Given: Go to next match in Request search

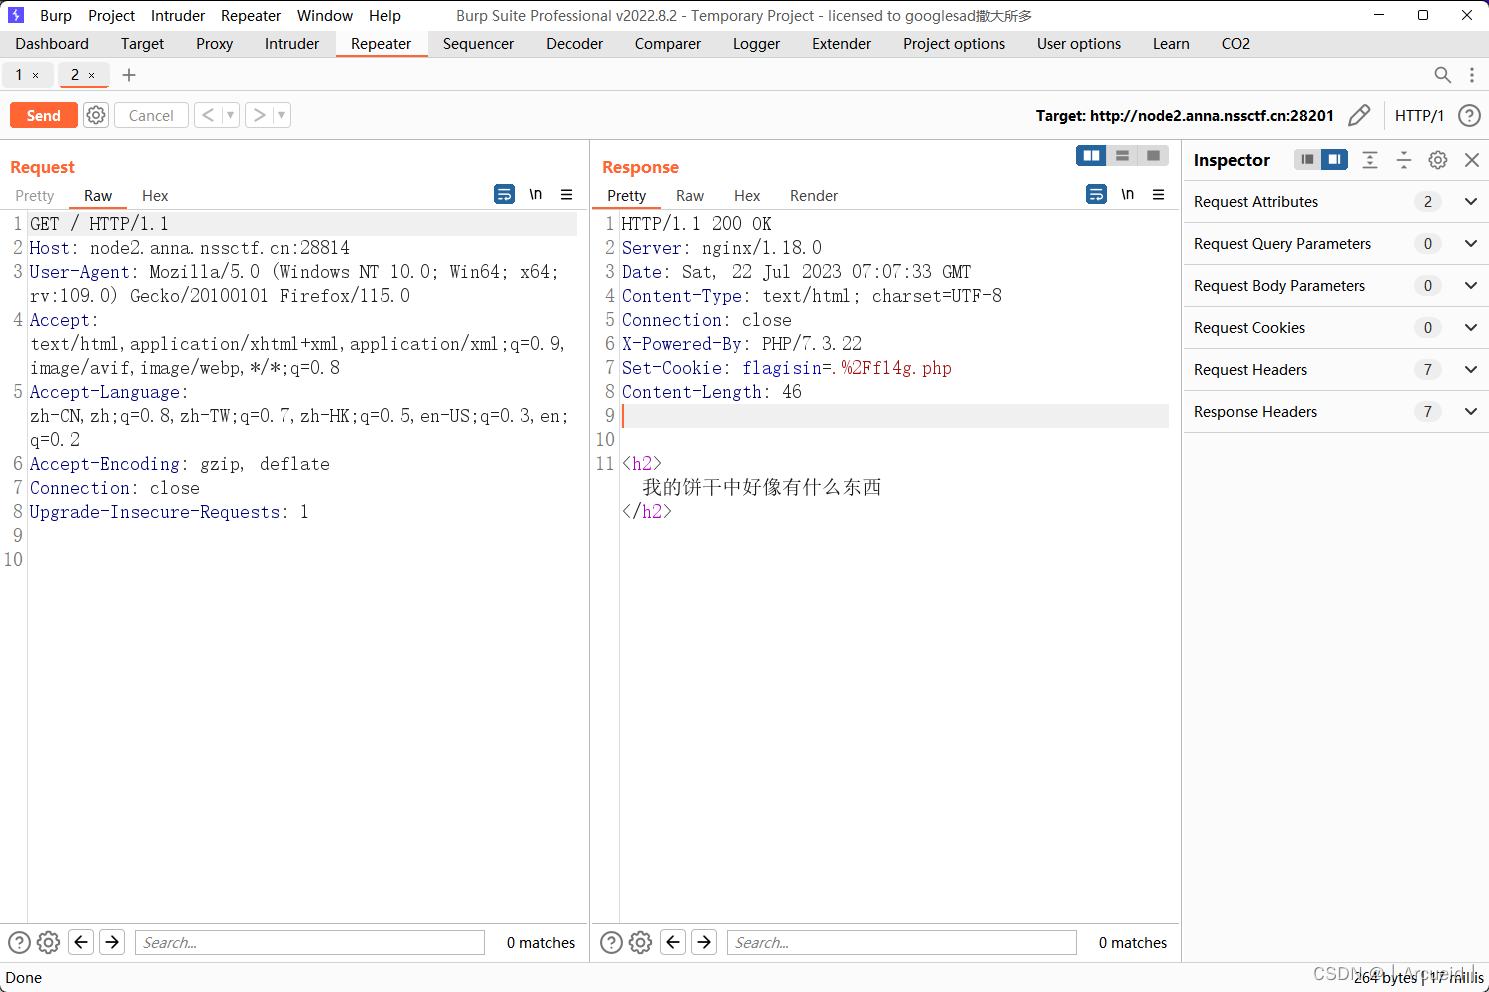Looking at the screenshot, I should coord(113,942).
